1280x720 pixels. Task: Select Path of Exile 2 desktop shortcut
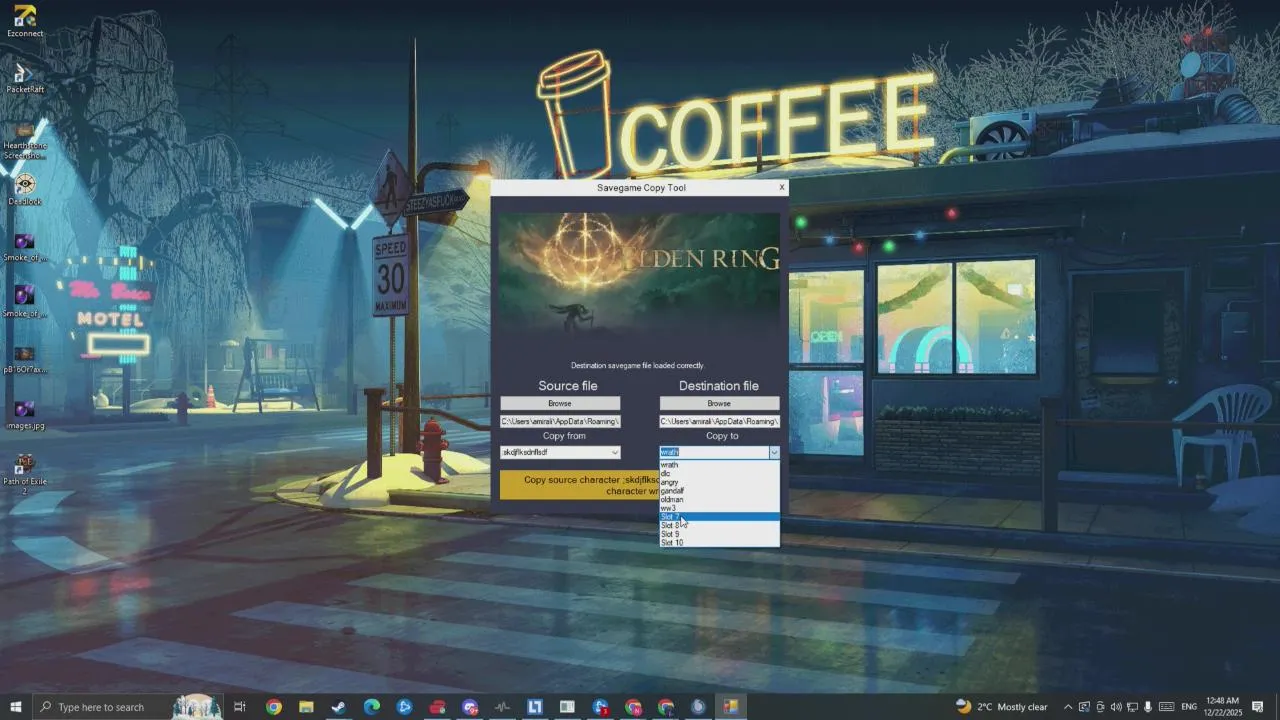click(x=25, y=473)
